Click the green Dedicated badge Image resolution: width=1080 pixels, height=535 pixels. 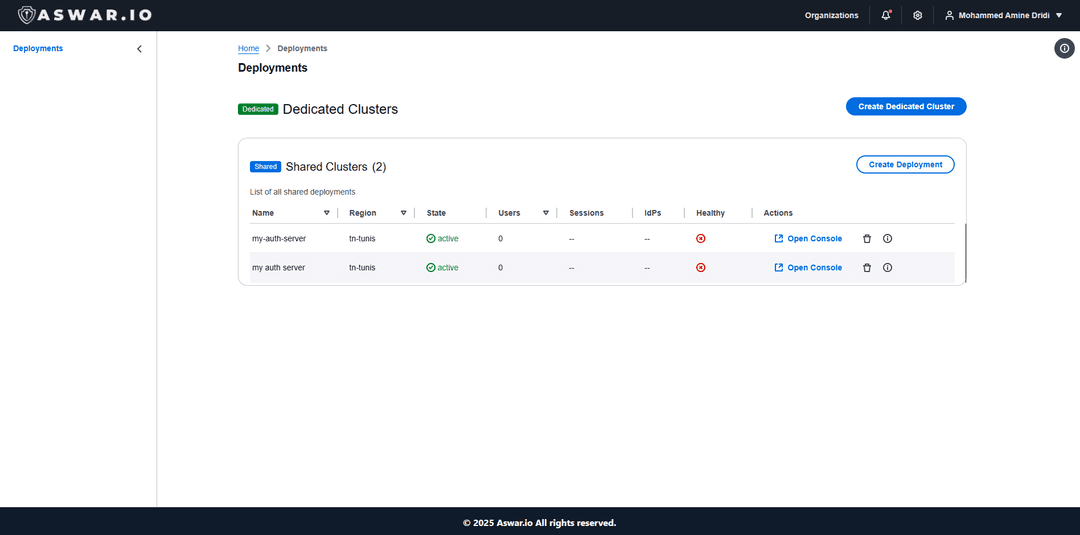tap(258, 109)
